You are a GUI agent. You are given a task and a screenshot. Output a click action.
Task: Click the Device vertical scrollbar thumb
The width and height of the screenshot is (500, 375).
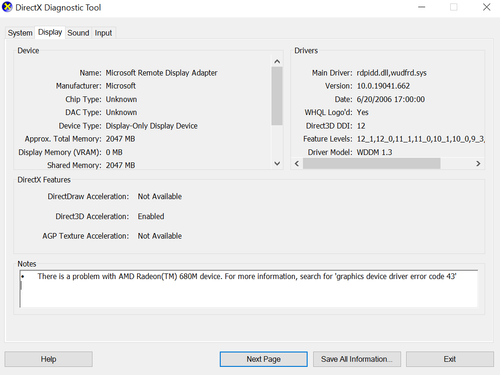[277, 96]
